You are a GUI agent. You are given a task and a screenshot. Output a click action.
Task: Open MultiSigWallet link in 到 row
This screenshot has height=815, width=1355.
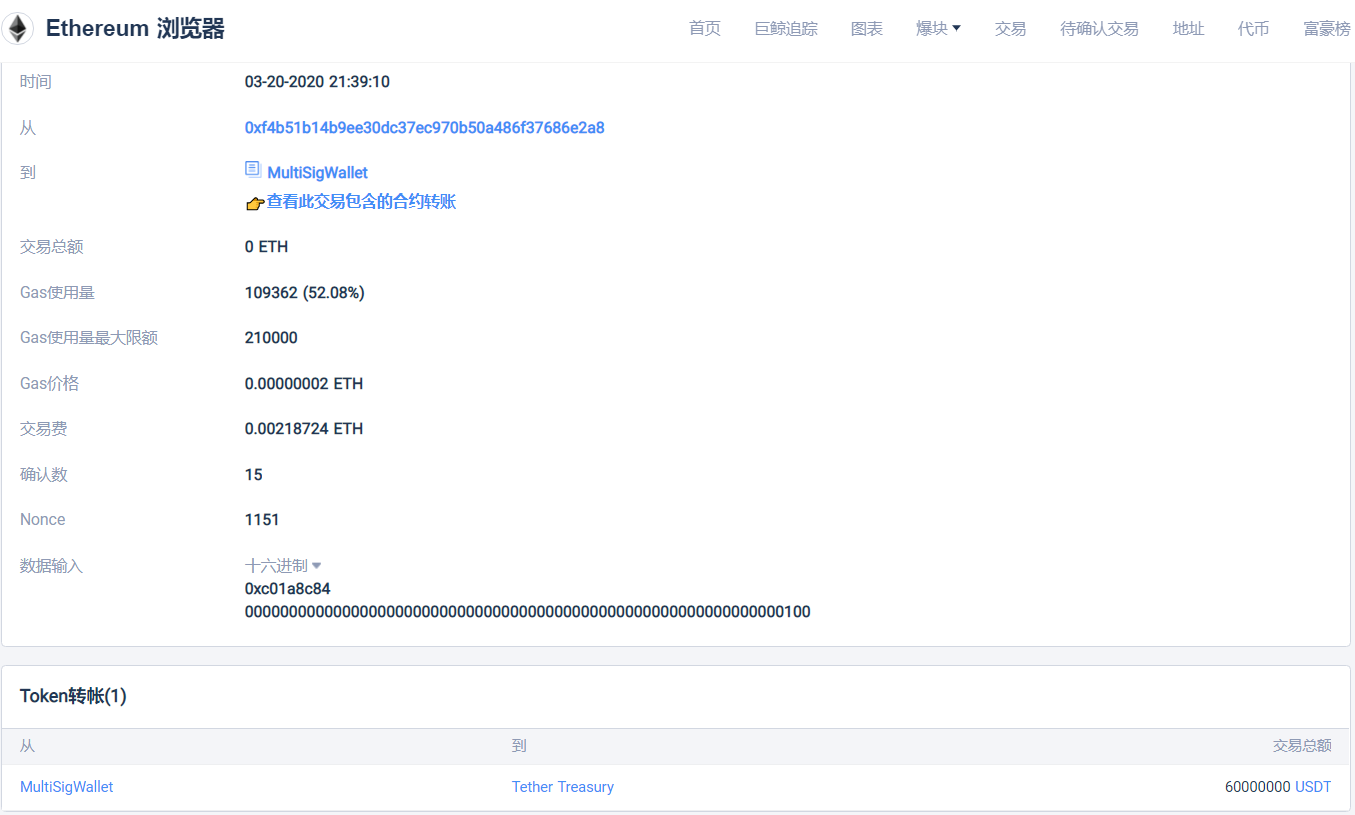coord(318,173)
